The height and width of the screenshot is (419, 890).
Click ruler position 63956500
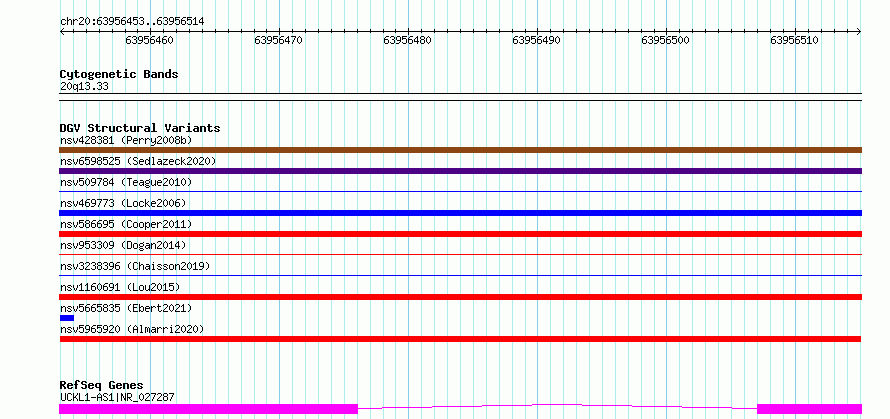point(665,40)
